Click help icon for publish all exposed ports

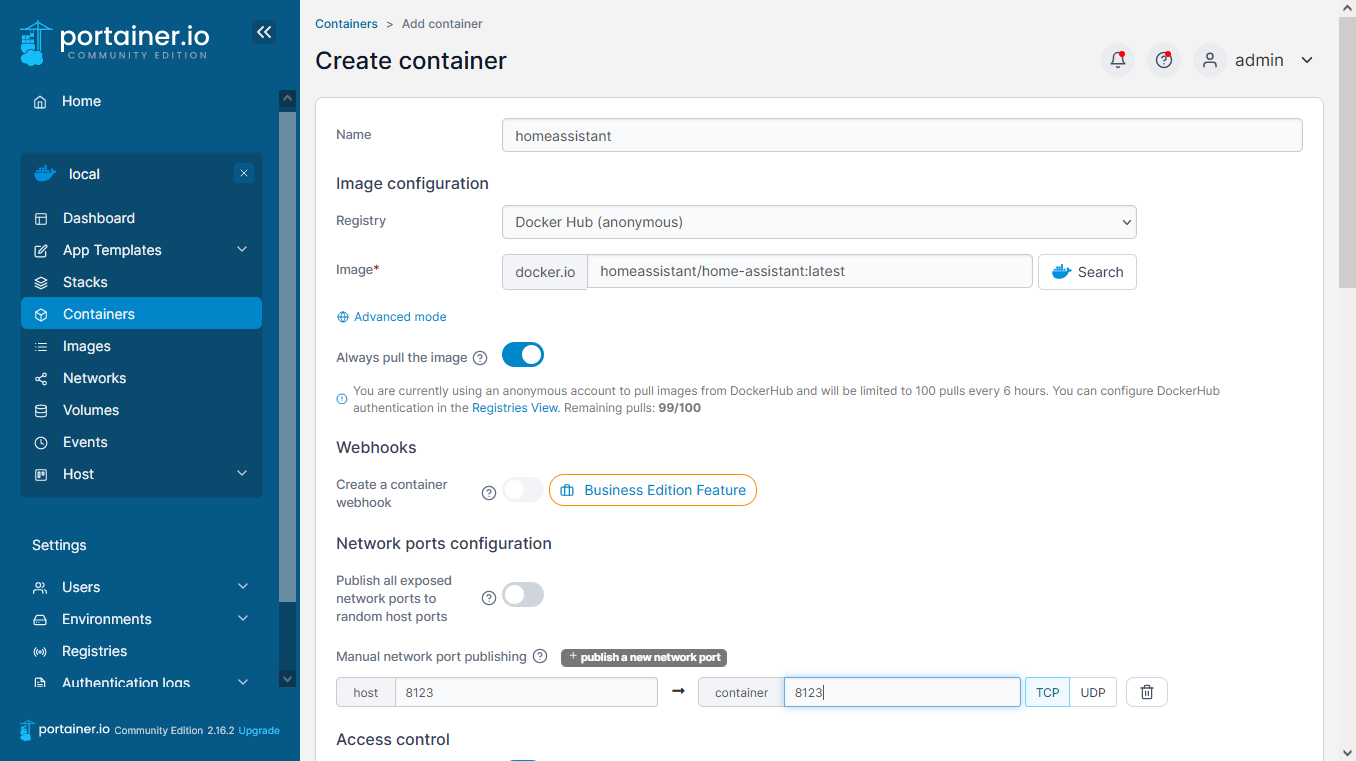pyautogui.click(x=489, y=598)
